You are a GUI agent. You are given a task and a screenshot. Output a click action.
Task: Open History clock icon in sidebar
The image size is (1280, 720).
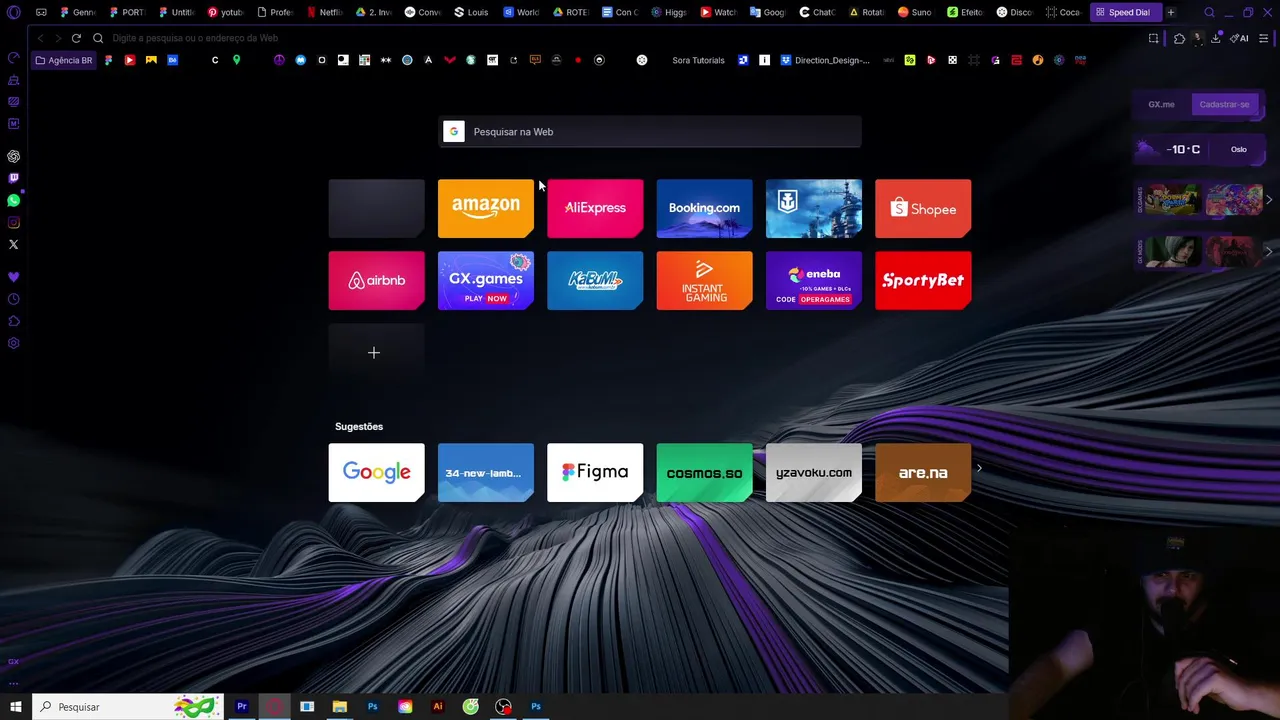(14, 299)
